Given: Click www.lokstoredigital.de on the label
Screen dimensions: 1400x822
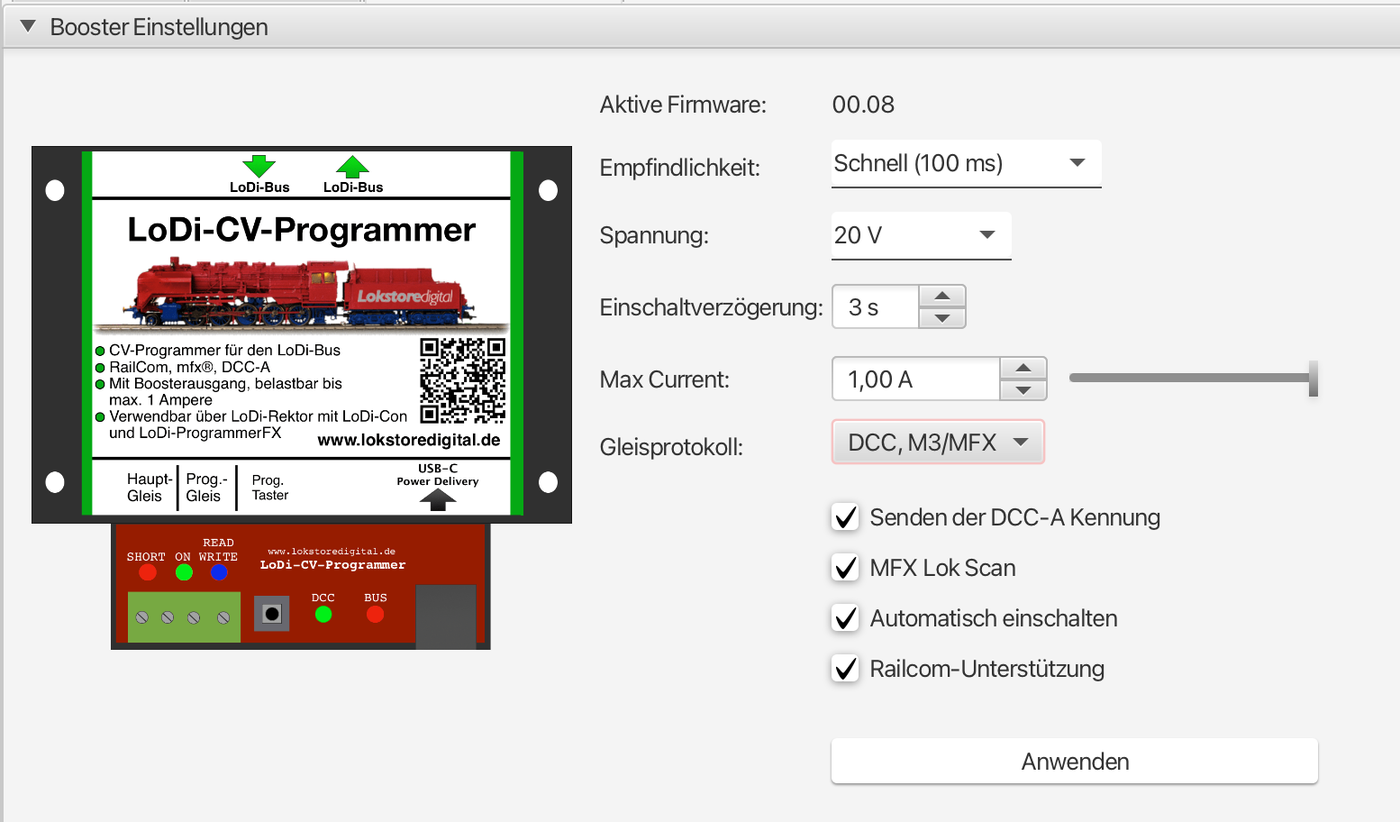Looking at the screenshot, I should (408, 440).
